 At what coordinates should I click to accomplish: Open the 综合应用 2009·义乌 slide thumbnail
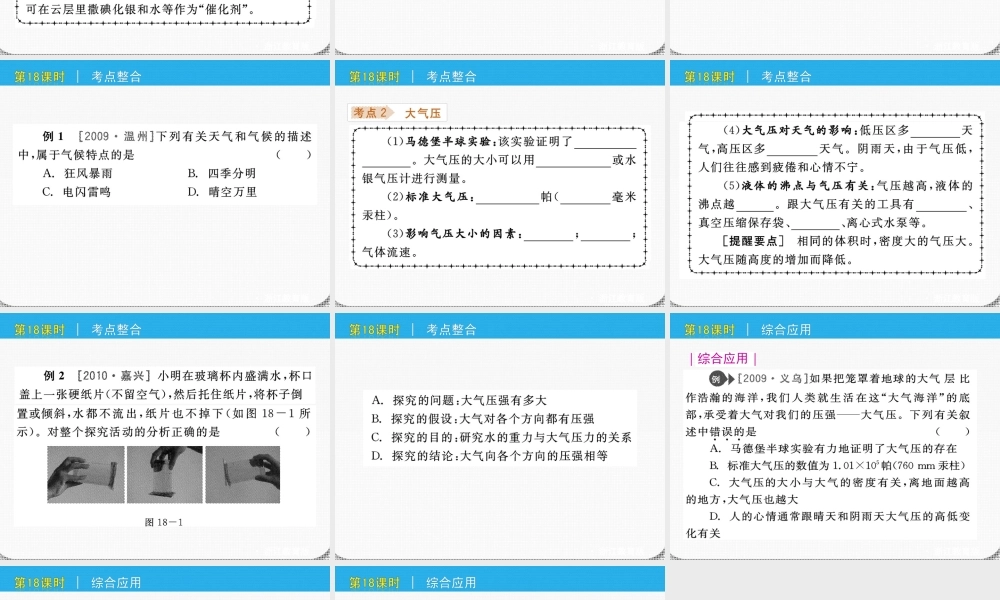[835, 437]
